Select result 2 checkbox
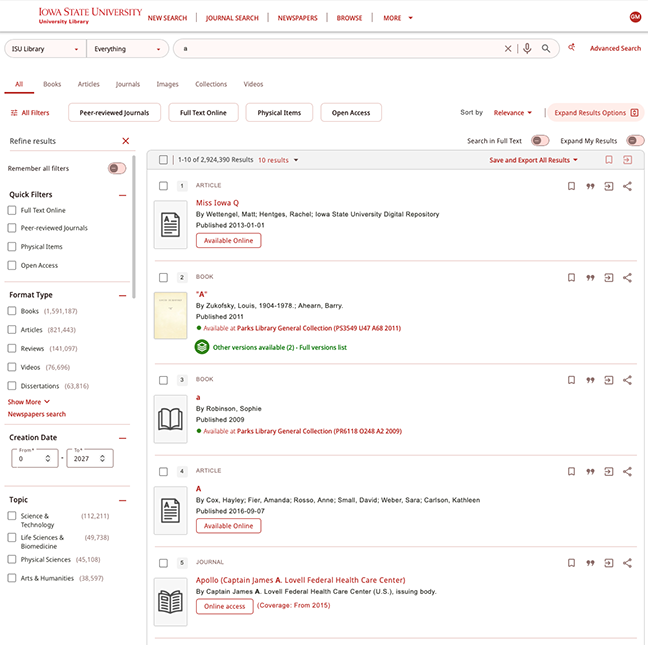The height and width of the screenshot is (645, 648). tap(163, 277)
